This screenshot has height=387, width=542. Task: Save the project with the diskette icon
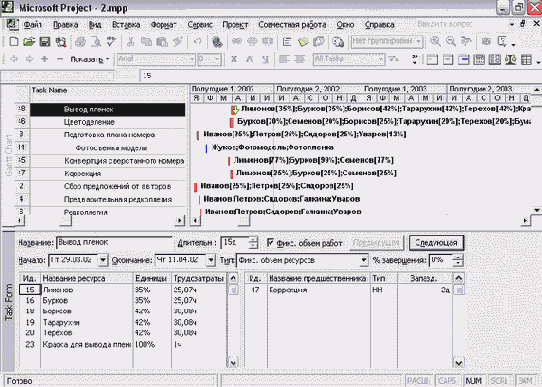pos(45,42)
